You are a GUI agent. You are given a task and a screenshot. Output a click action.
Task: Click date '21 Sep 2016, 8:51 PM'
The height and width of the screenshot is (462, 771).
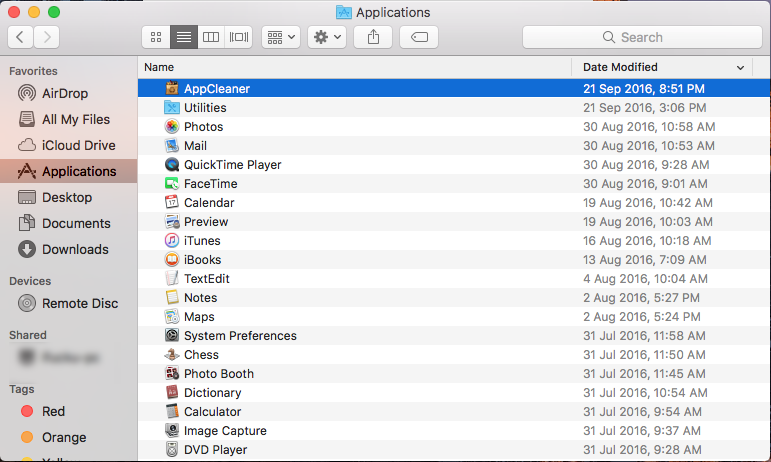(644, 88)
